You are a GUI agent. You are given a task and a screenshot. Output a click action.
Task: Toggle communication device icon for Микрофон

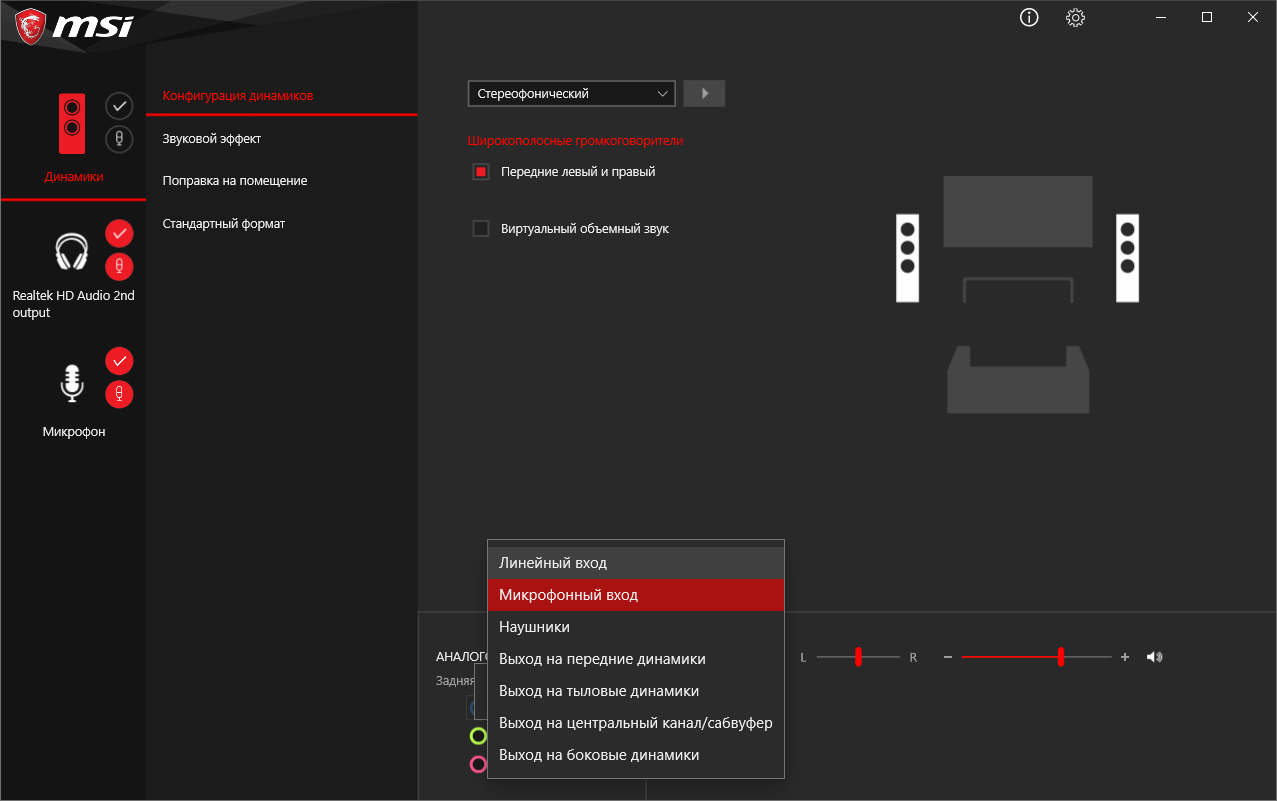click(x=119, y=394)
